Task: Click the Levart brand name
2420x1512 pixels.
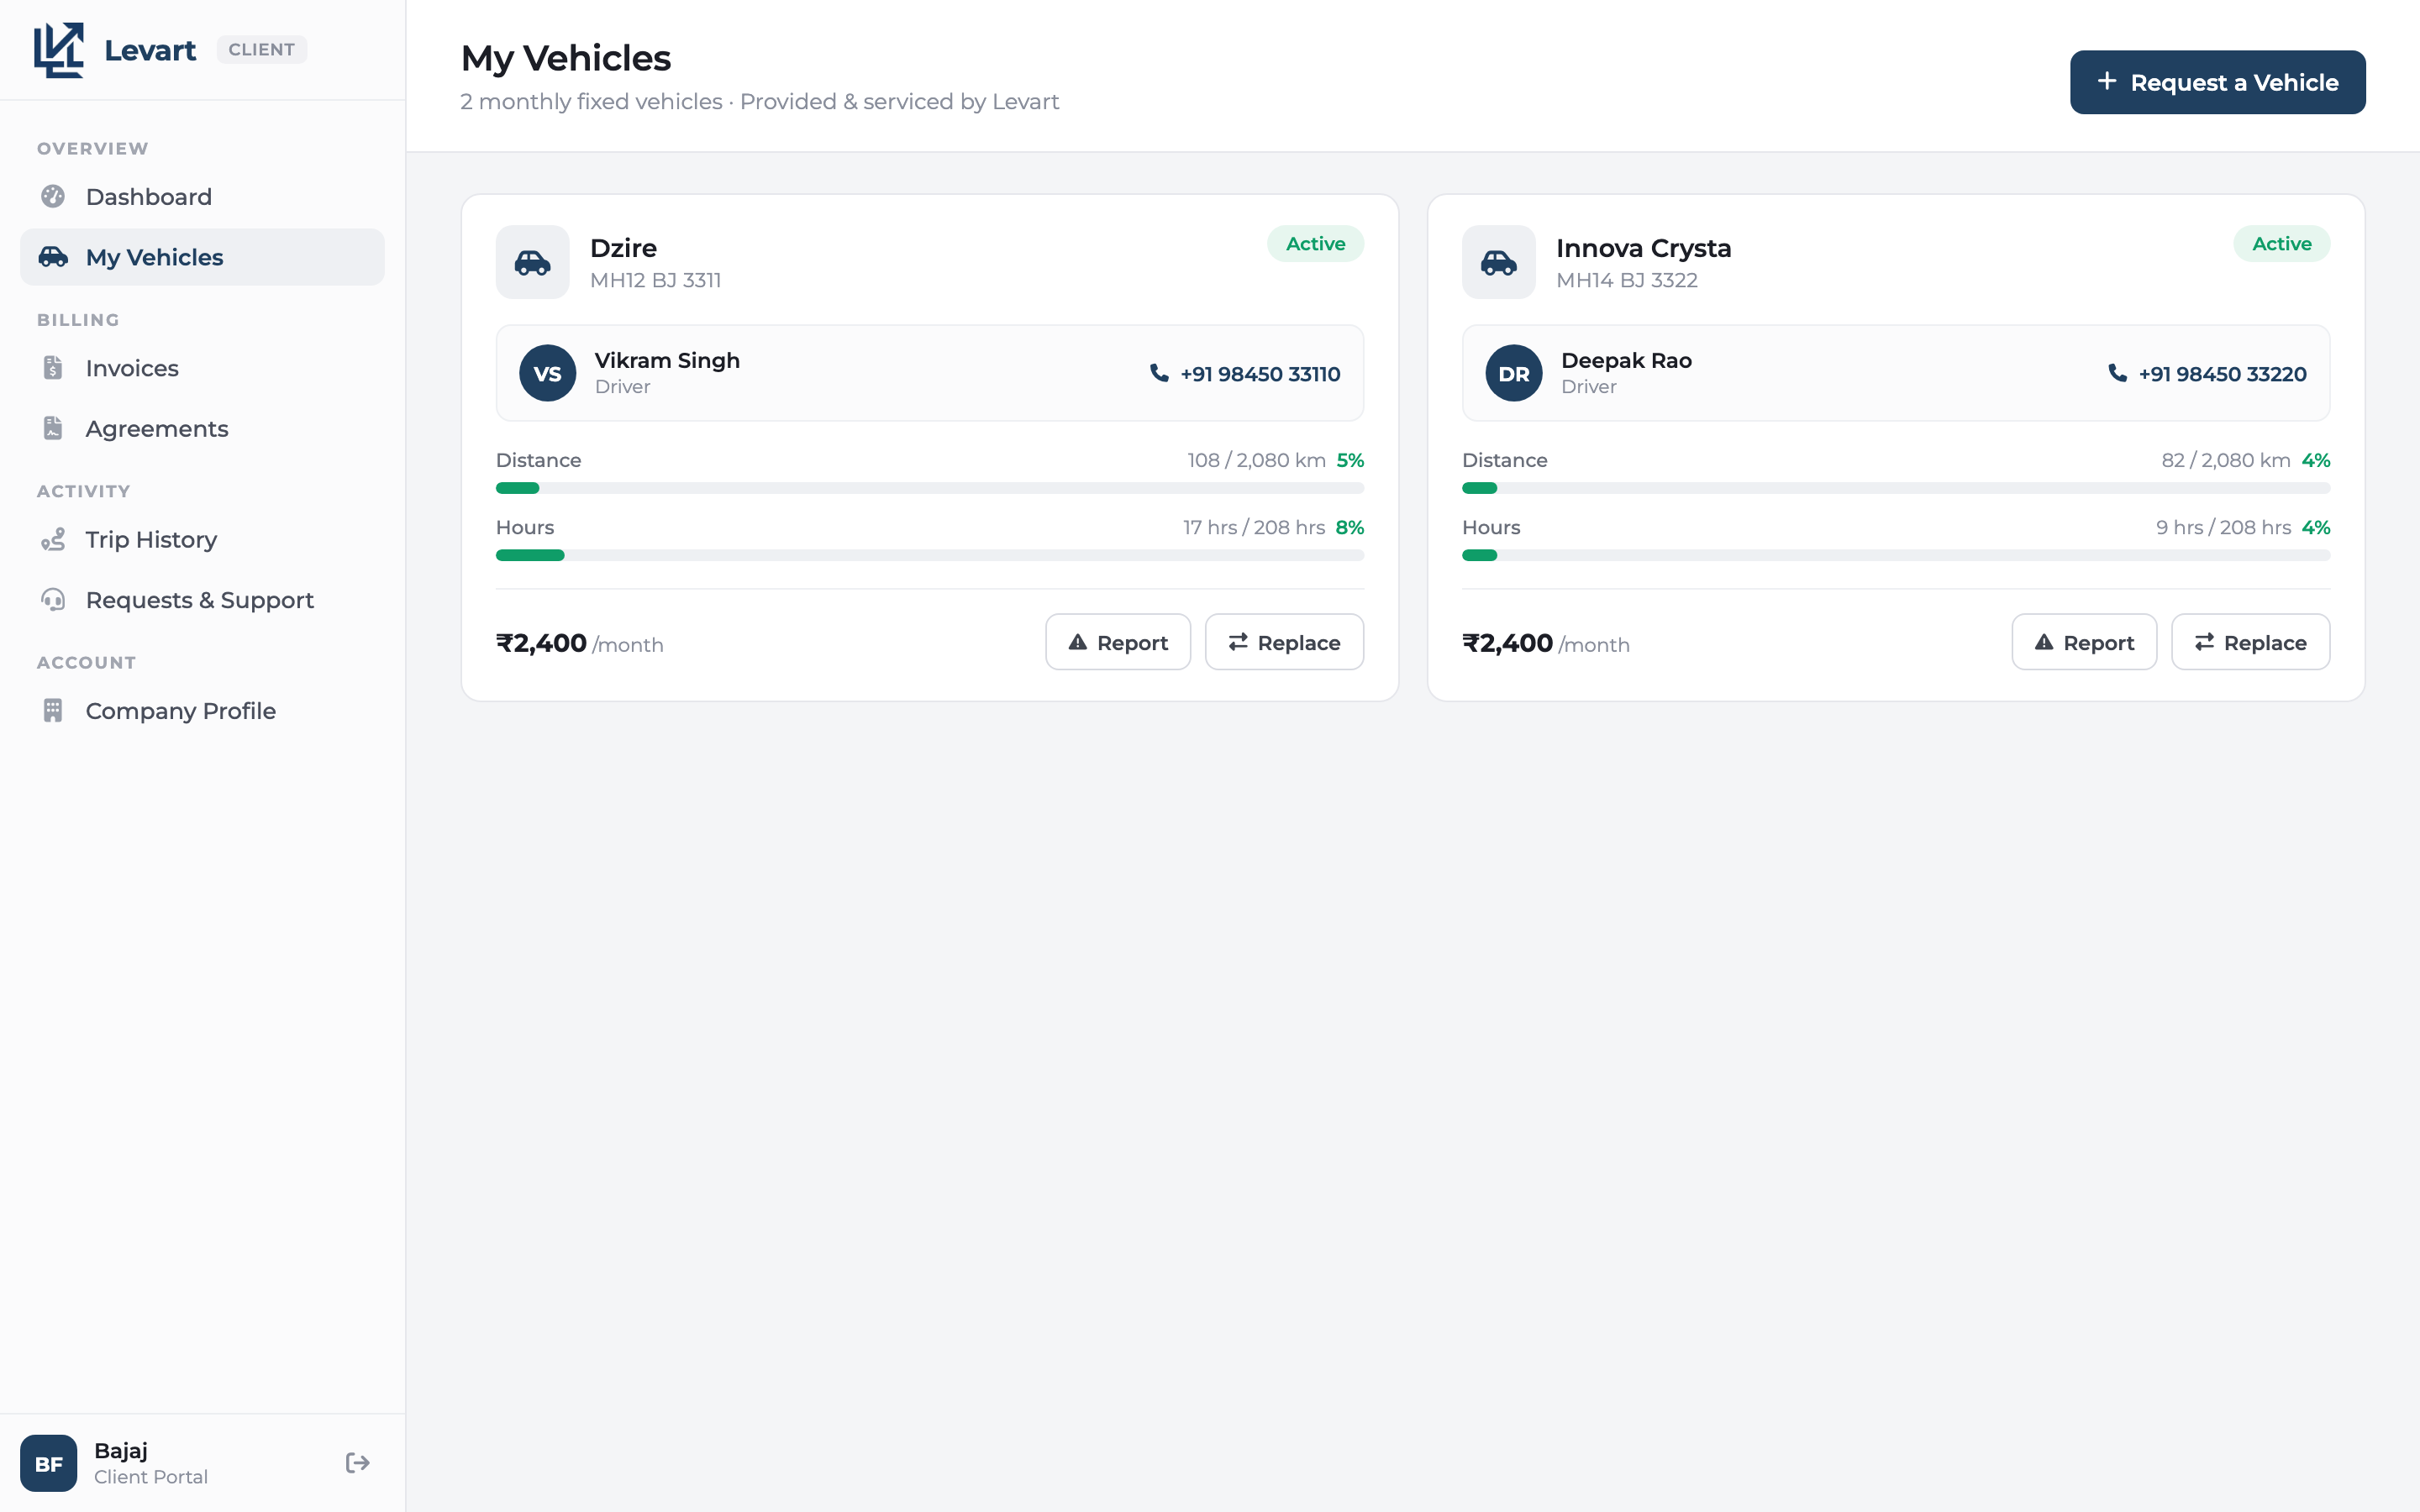Action: tap(150, 50)
